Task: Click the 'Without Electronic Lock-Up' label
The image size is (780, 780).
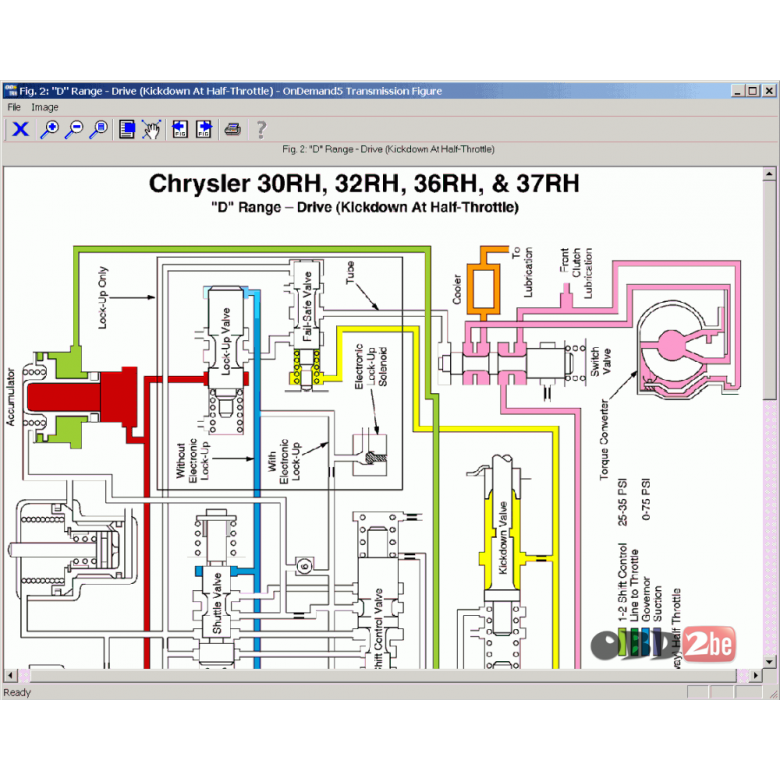Action: 193,459
